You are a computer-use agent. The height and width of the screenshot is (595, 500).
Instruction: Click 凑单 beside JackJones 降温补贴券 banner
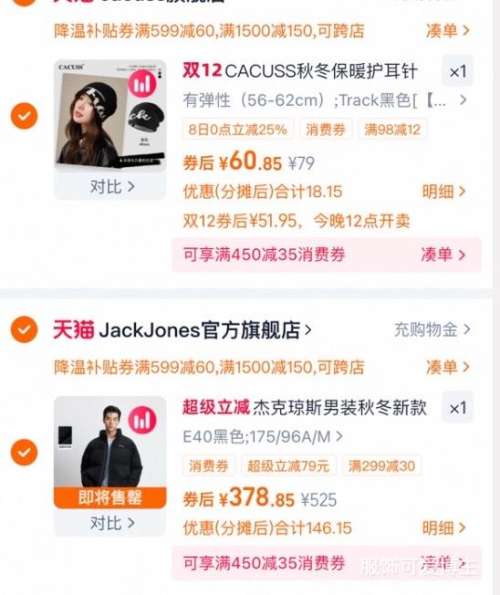[448, 367]
